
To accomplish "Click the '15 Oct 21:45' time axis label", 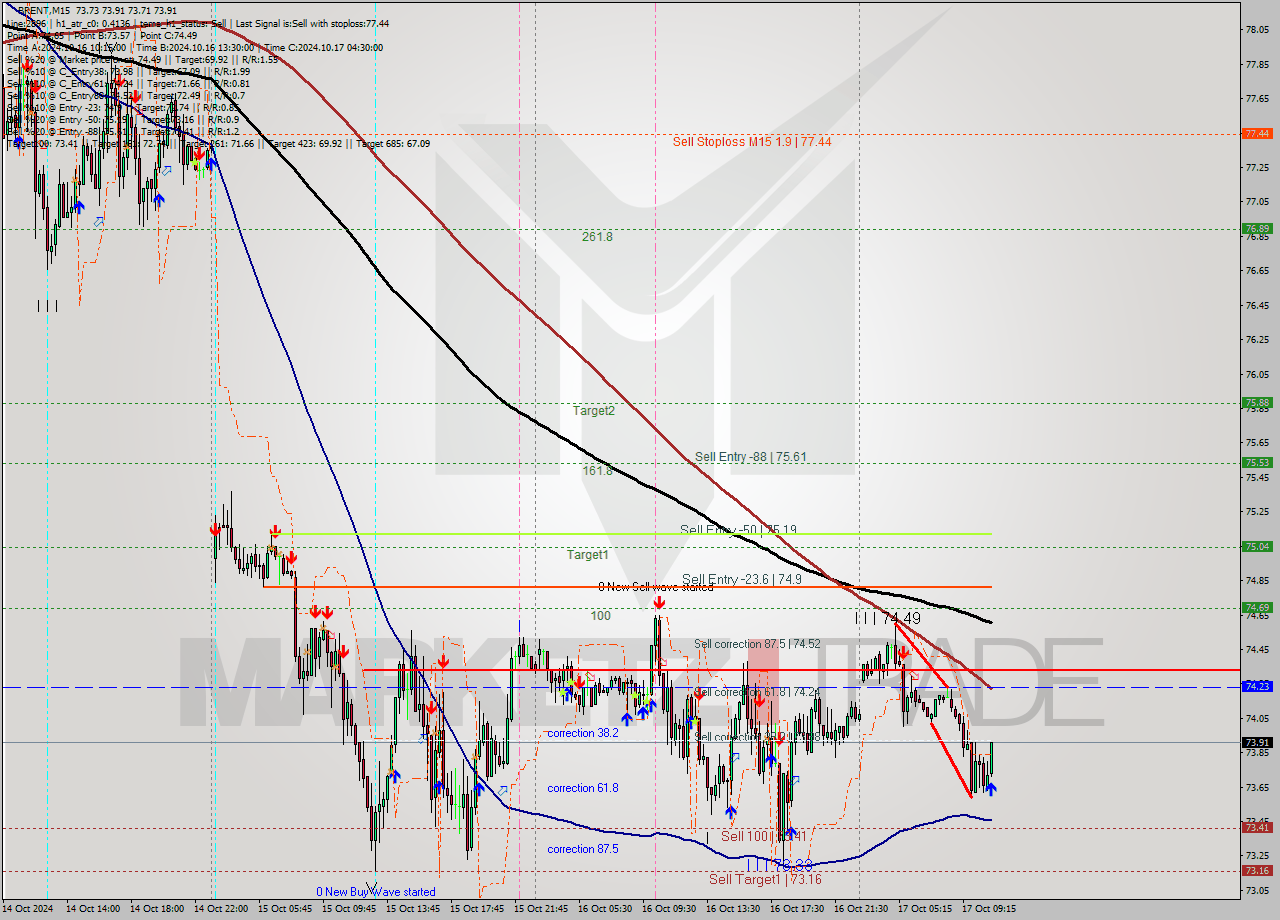I will (541, 909).
